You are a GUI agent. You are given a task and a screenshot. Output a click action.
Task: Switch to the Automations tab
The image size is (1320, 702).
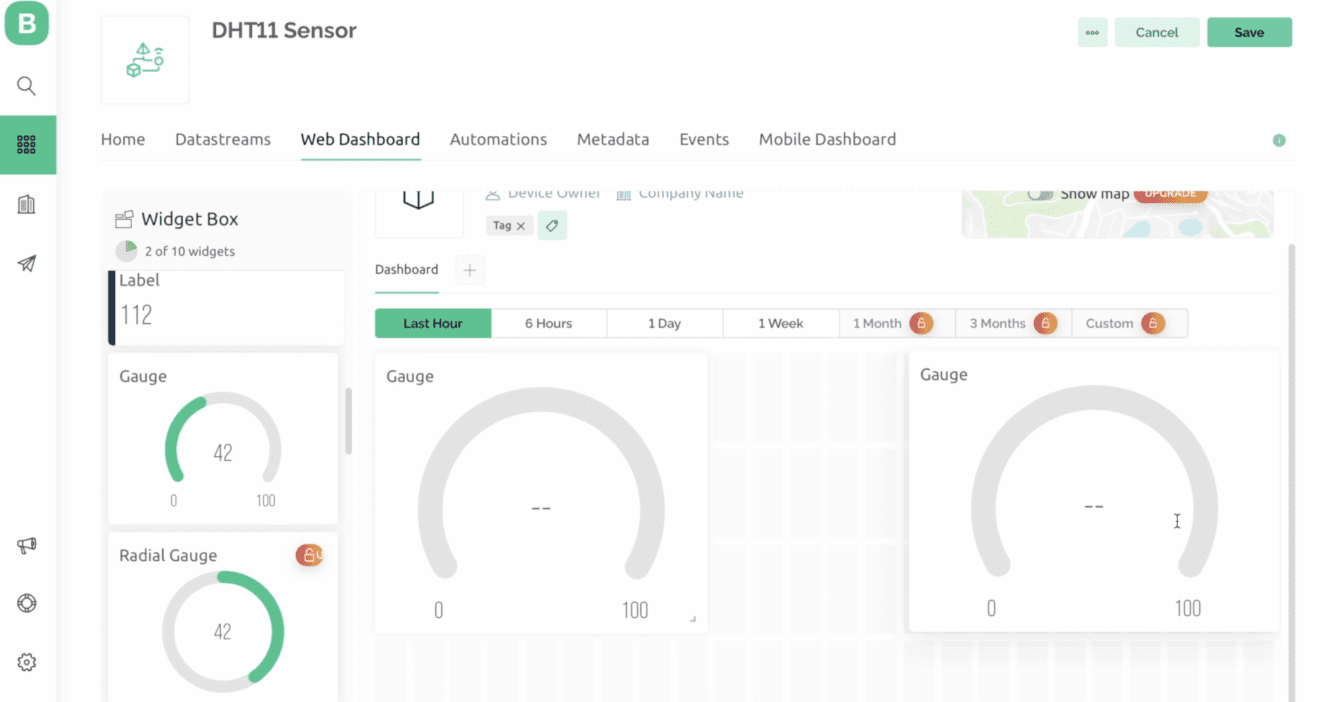498,139
